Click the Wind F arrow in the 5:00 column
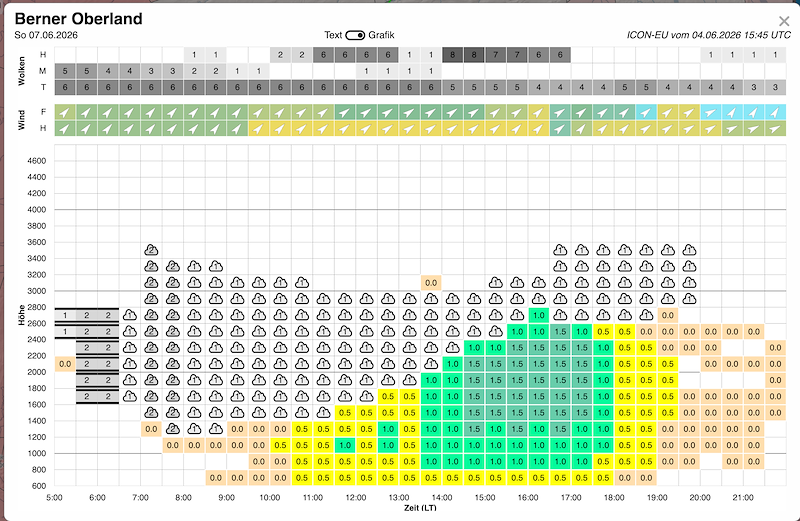Image resolution: width=800 pixels, height=521 pixels. pyautogui.click(x=65, y=112)
